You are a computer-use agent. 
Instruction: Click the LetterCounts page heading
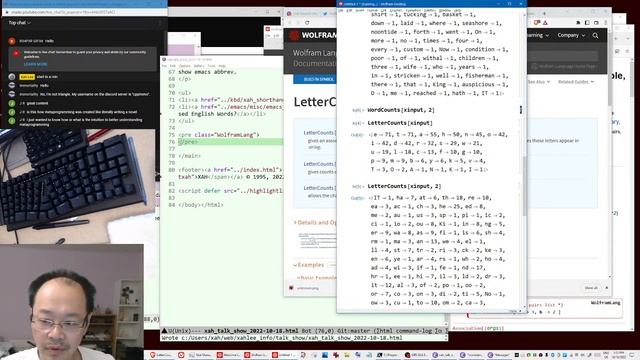click(x=315, y=102)
